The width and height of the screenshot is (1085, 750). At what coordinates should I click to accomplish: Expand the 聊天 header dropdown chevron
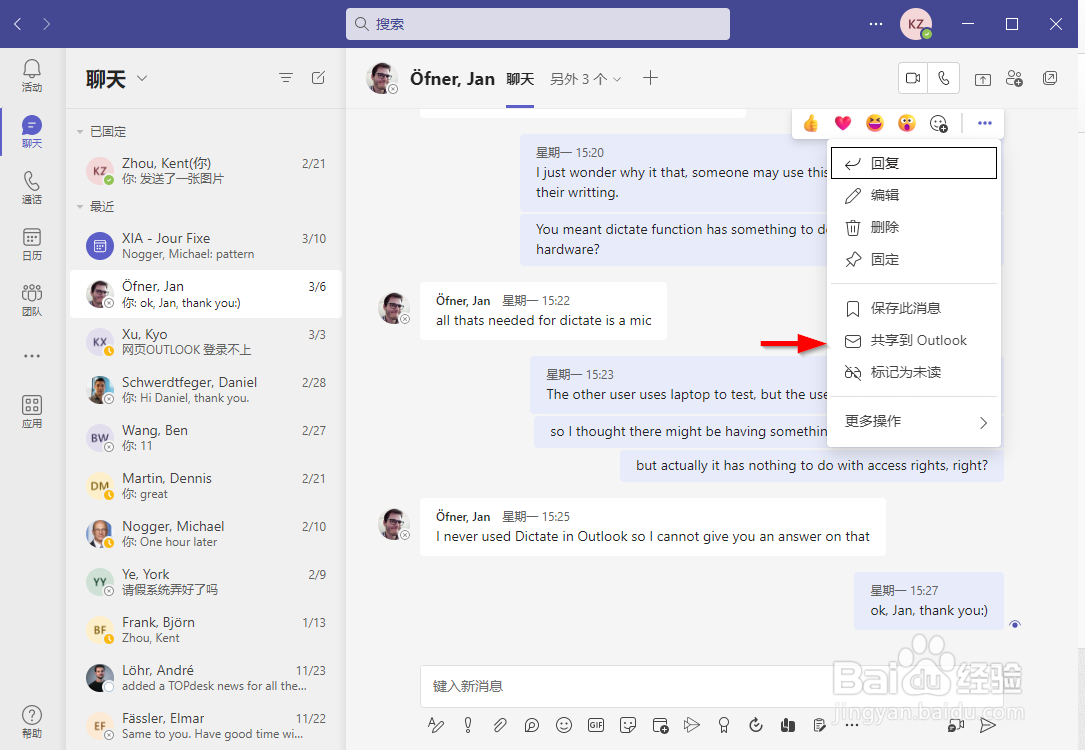point(142,78)
